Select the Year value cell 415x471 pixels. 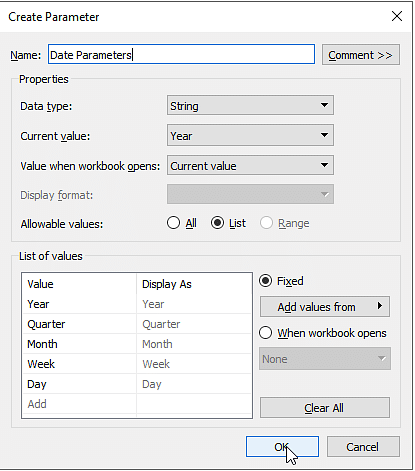point(79,304)
